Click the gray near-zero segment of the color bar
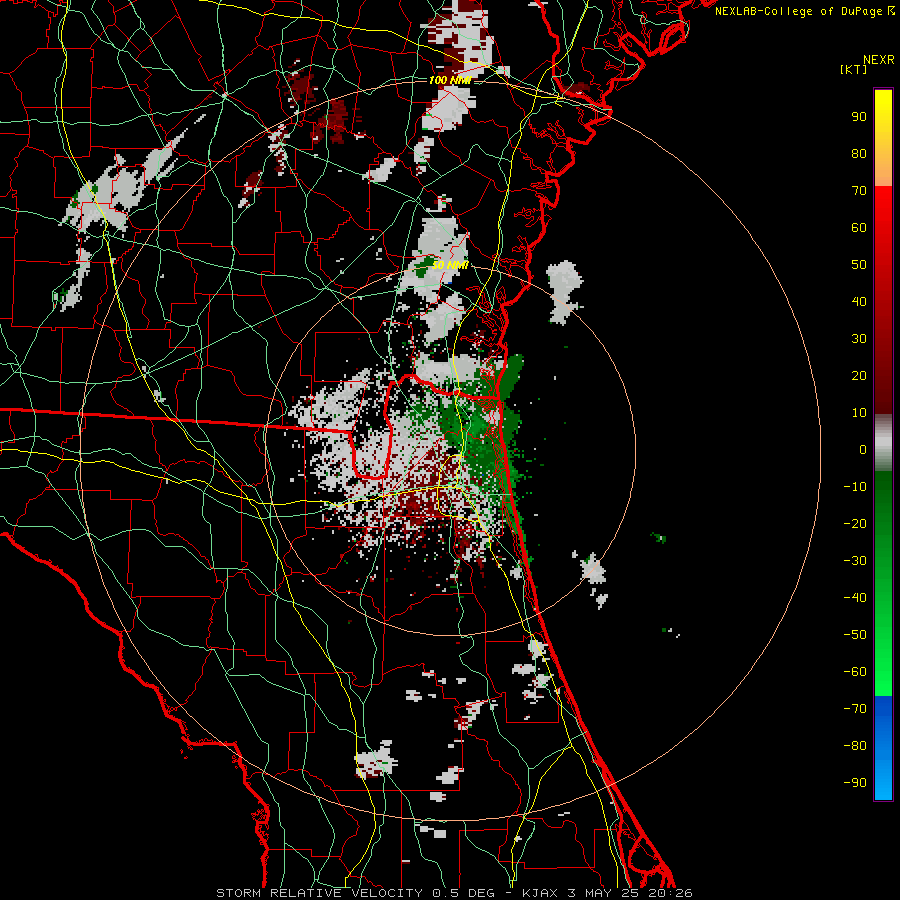Viewport: 900px width, 900px height. [883, 443]
